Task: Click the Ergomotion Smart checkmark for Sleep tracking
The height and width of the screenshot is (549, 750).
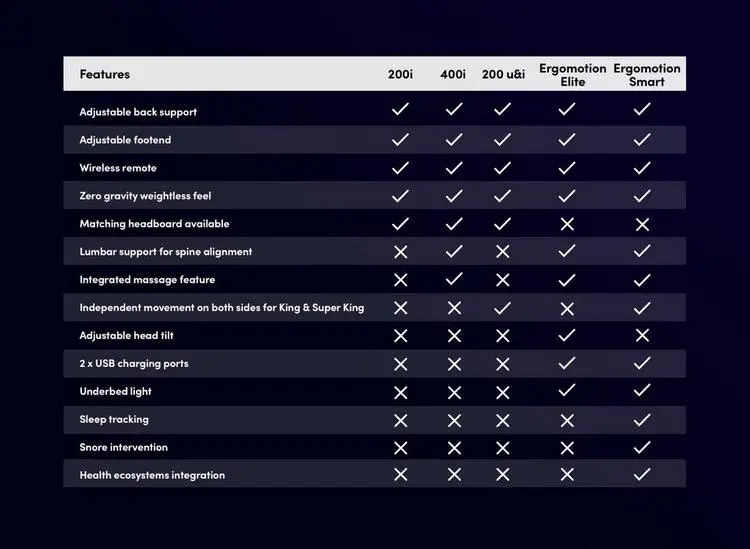Action: [642, 420]
